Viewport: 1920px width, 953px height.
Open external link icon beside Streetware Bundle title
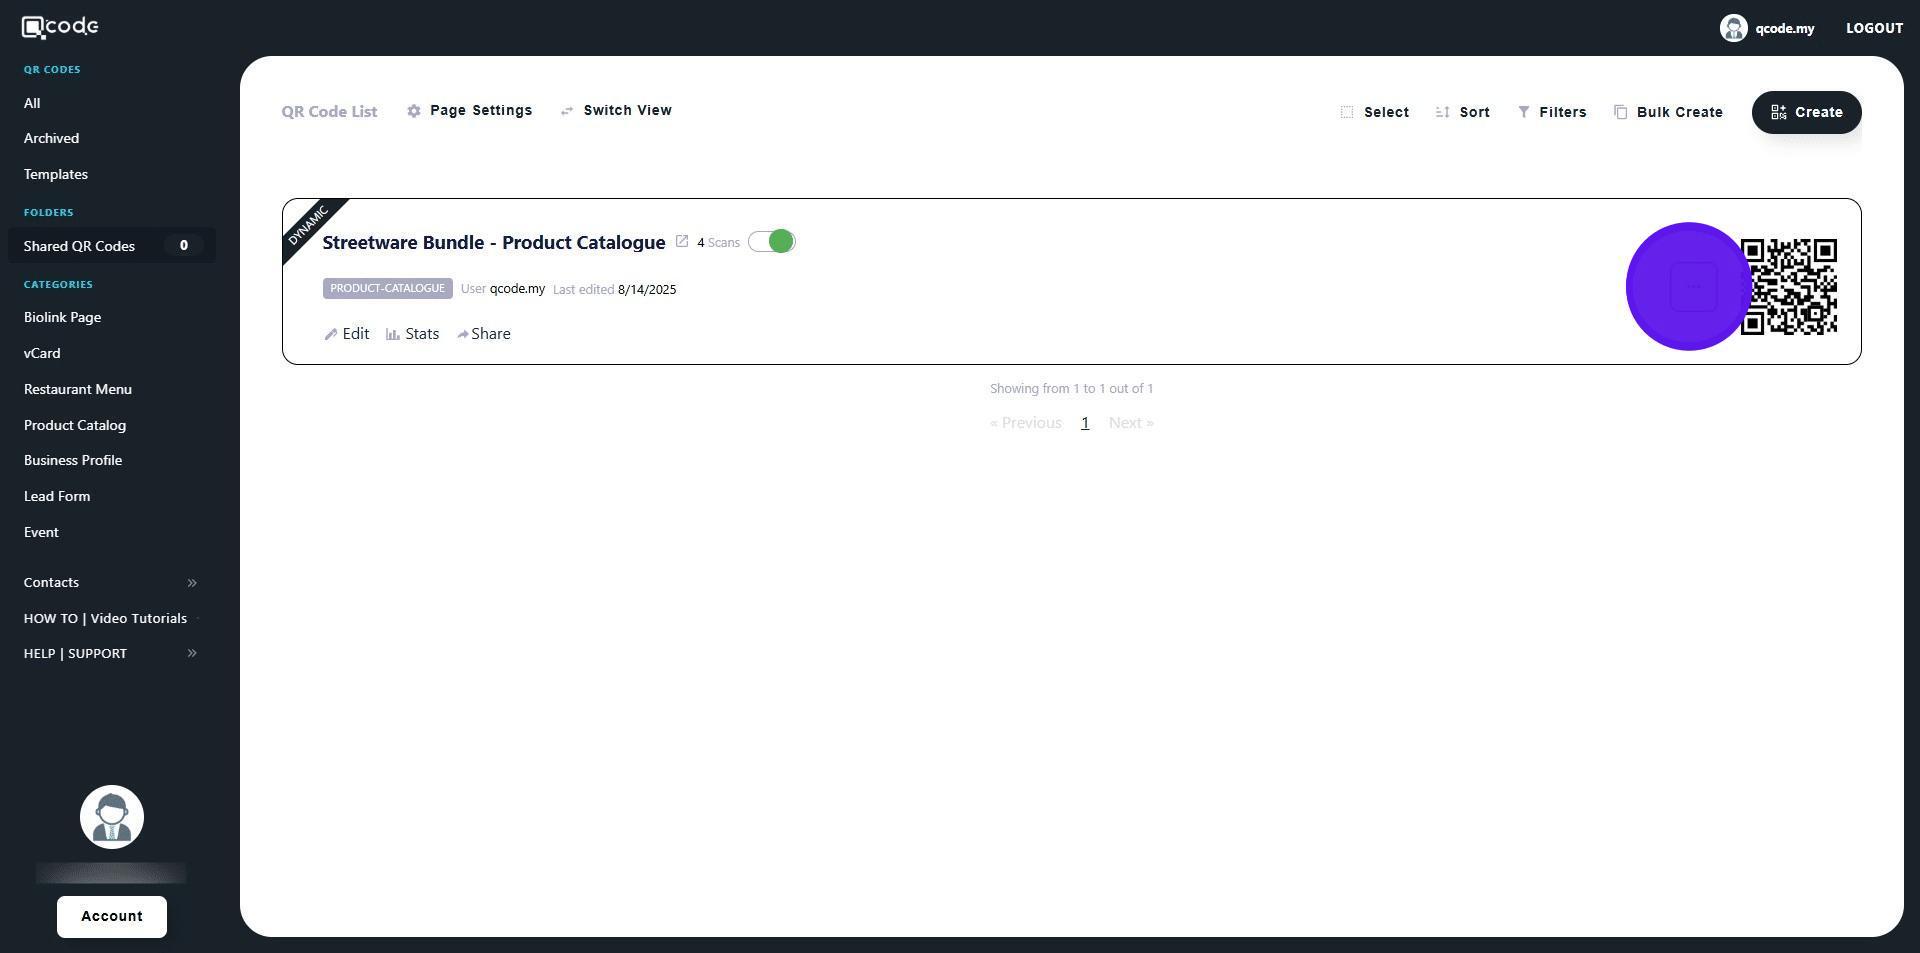(x=682, y=241)
